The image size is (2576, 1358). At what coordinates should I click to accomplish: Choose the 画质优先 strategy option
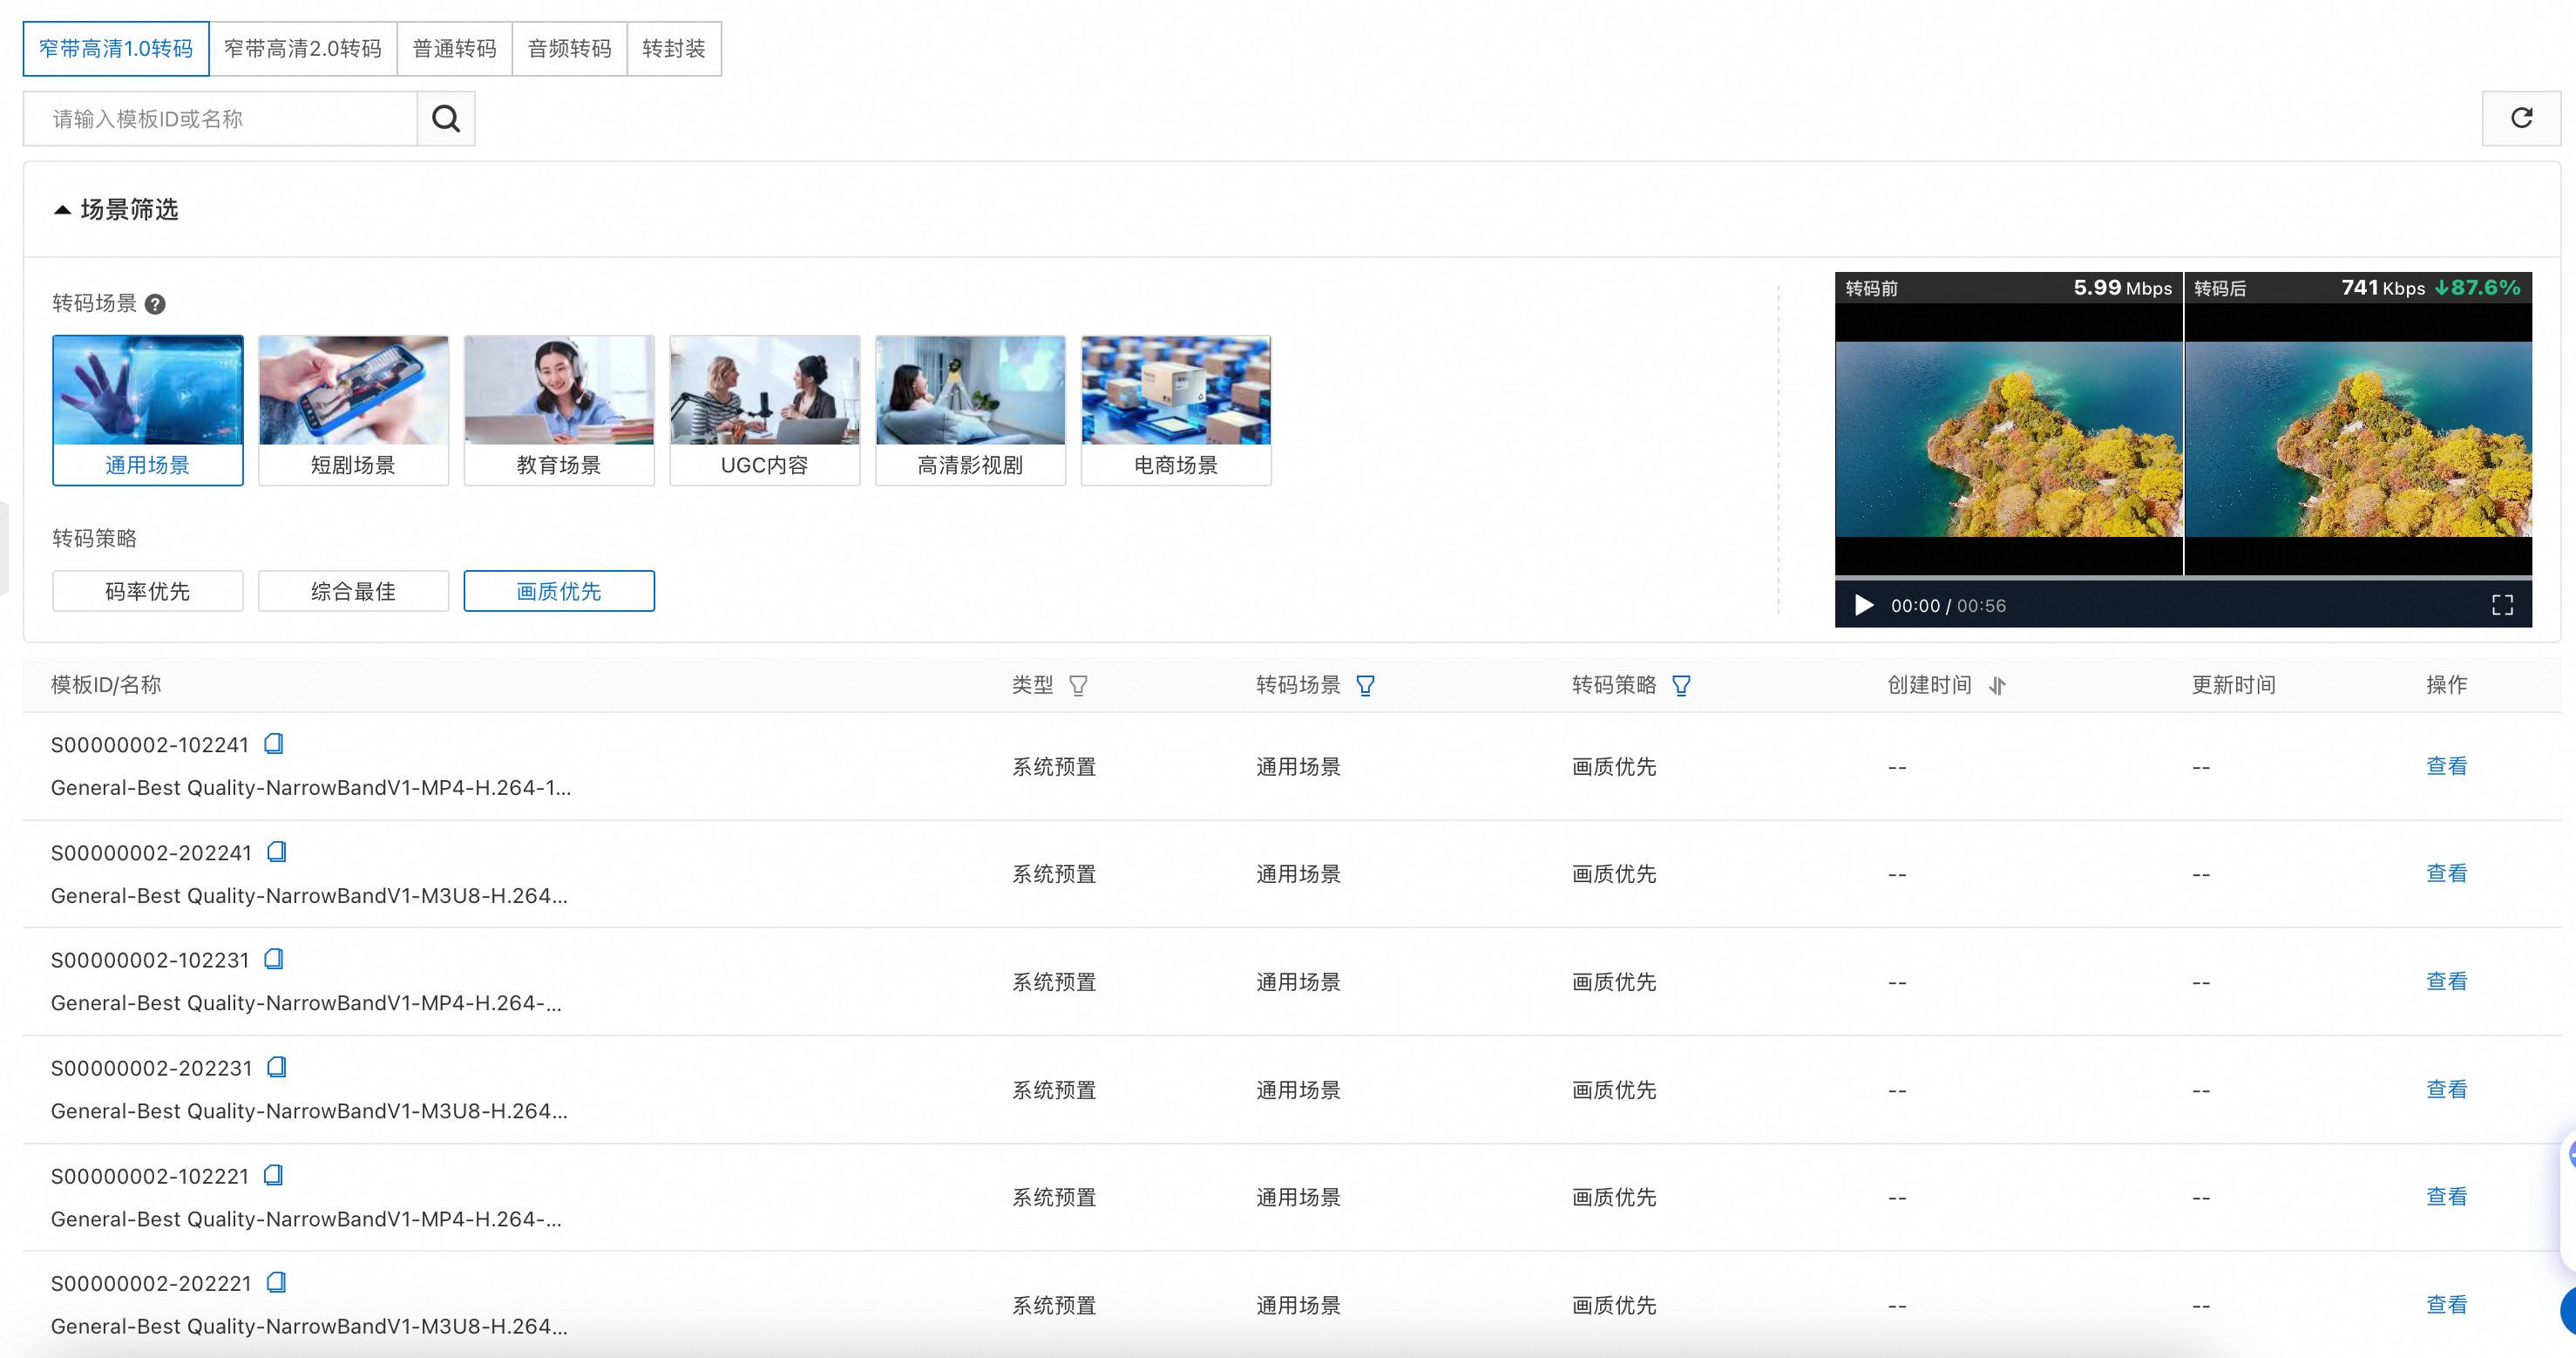pos(558,591)
